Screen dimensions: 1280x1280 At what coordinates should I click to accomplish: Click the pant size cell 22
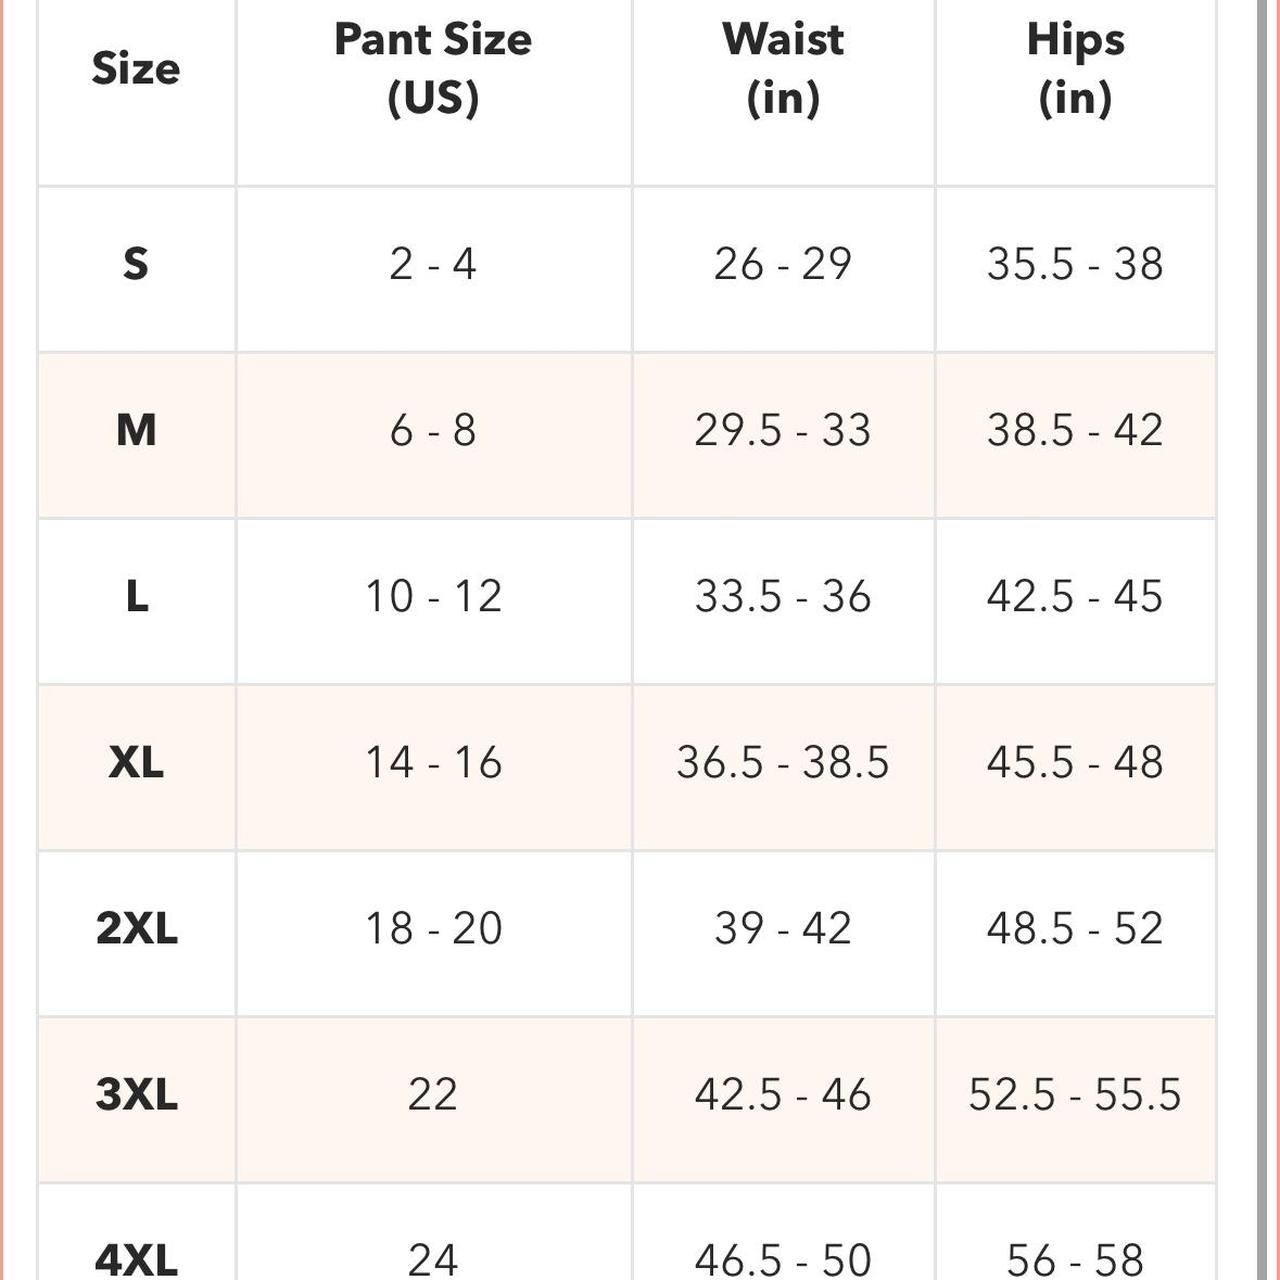[433, 1094]
